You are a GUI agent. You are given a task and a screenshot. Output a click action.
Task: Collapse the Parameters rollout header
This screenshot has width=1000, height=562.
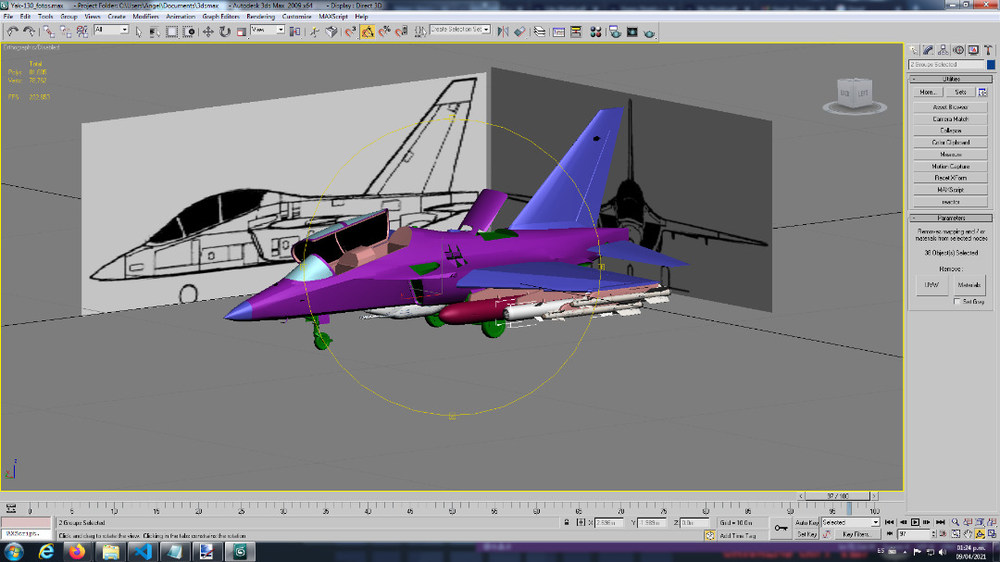(x=950, y=218)
